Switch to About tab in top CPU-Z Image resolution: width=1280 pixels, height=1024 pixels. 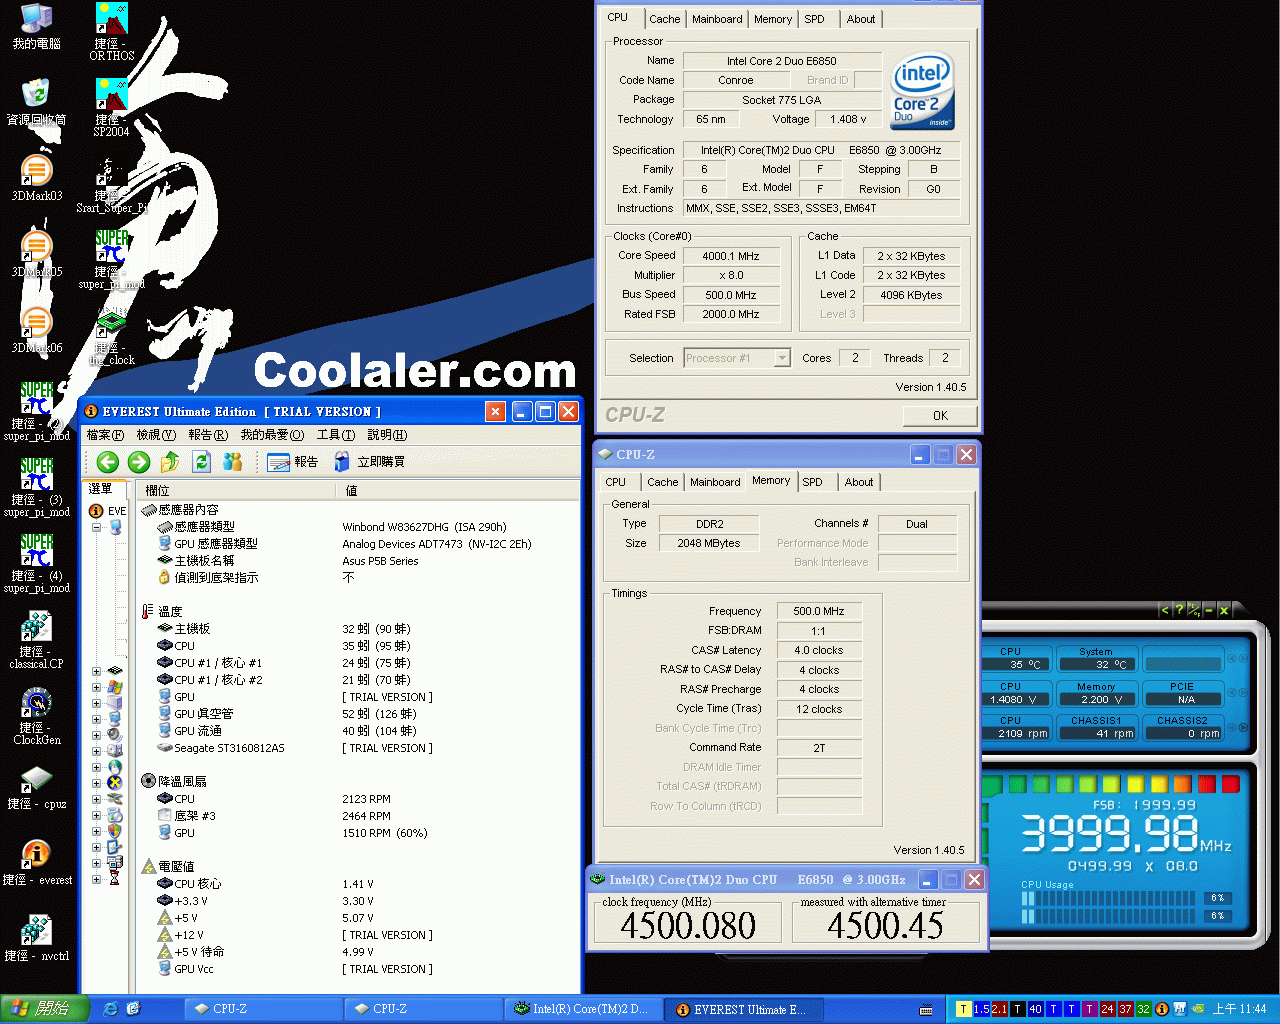coord(861,19)
